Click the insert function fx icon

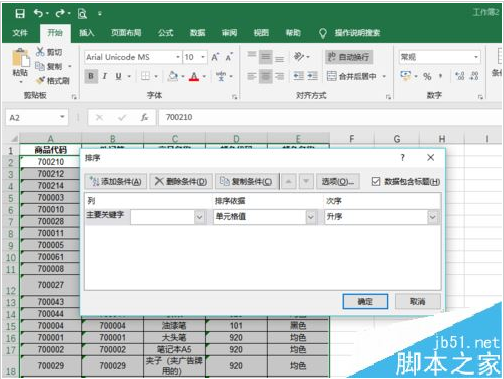144,117
